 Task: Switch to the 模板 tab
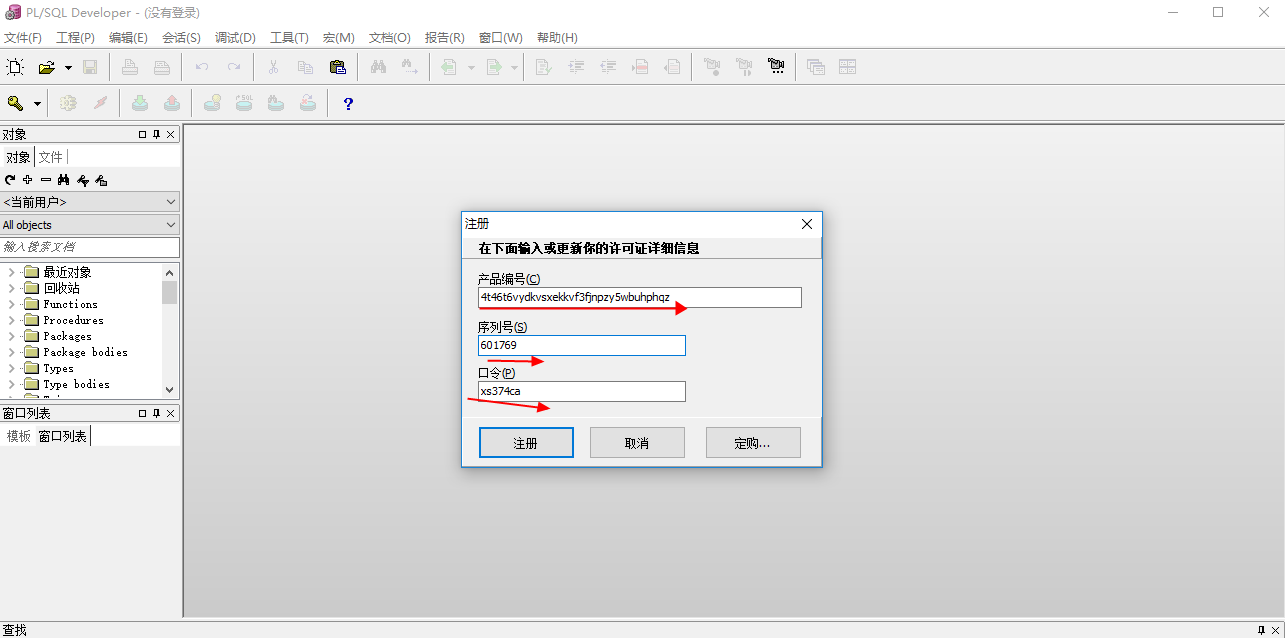[18, 436]
